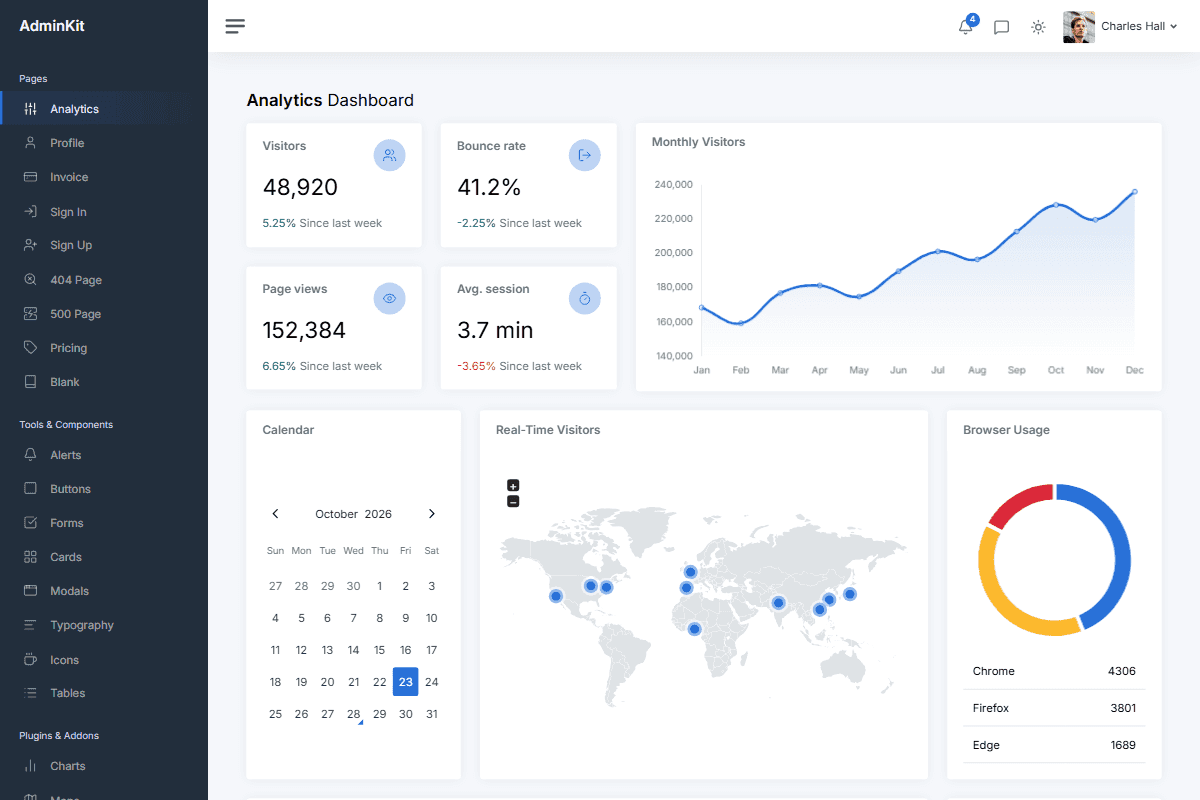The width and height of the screenshot is (1200, 800).
Task: Click the Alerts bell icon in sidebar
Action: pyautogui.click(x=30, y=455)
